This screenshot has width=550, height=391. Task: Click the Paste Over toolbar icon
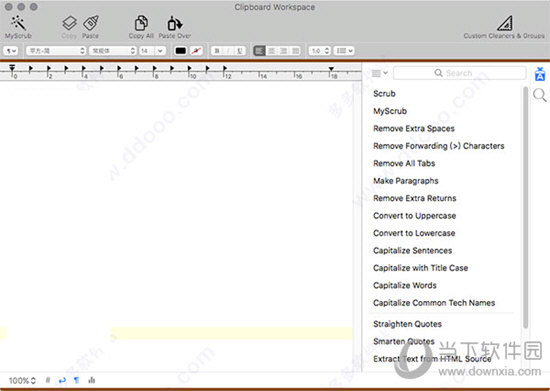click(174, 23)
